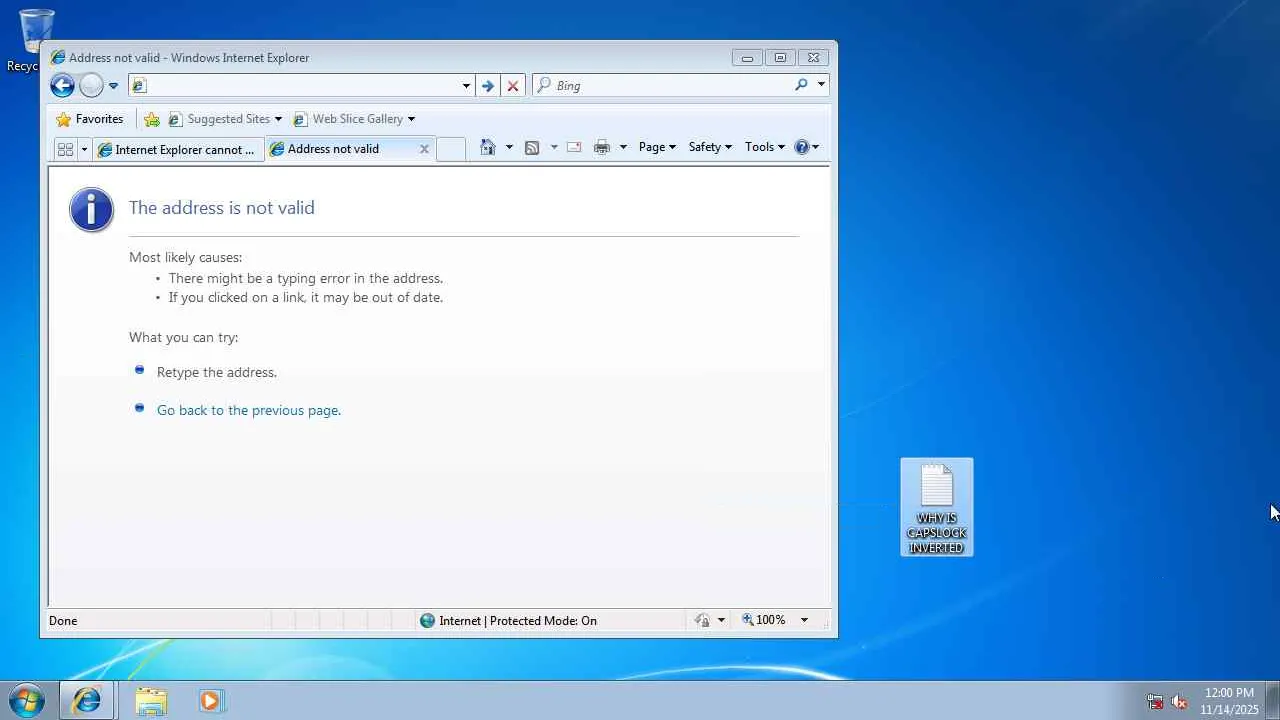Click the 'Retype the address.' text
The image size is (1280, 720).
(x=217, y=372)
